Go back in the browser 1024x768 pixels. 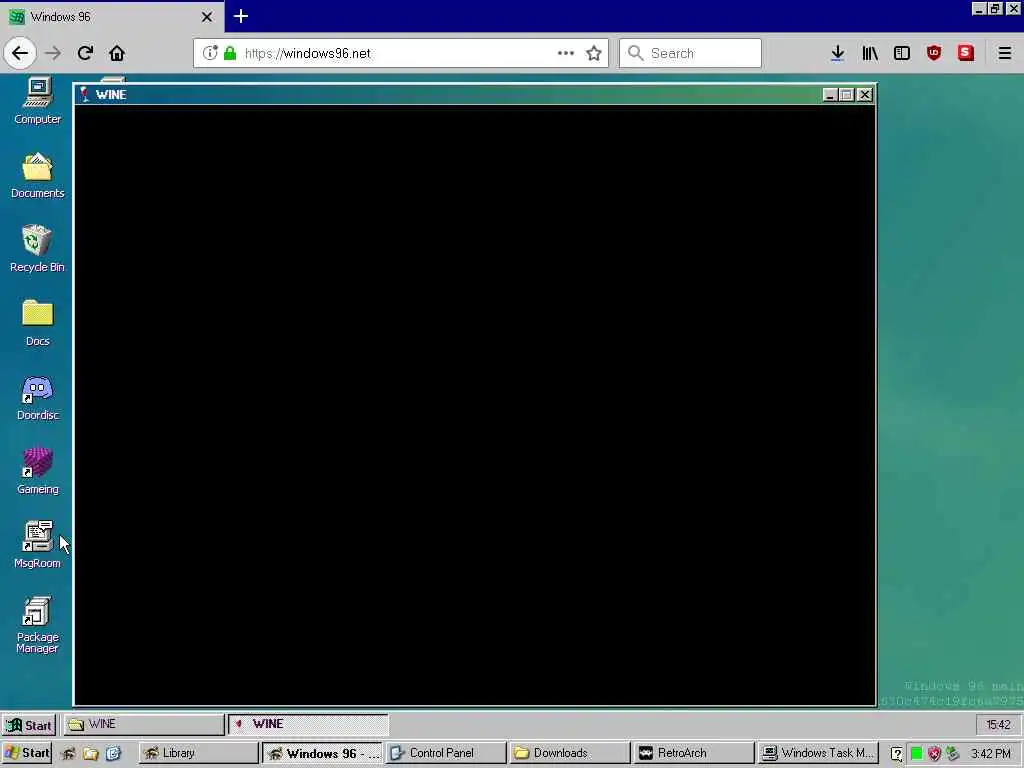click(x=20, y=53)
